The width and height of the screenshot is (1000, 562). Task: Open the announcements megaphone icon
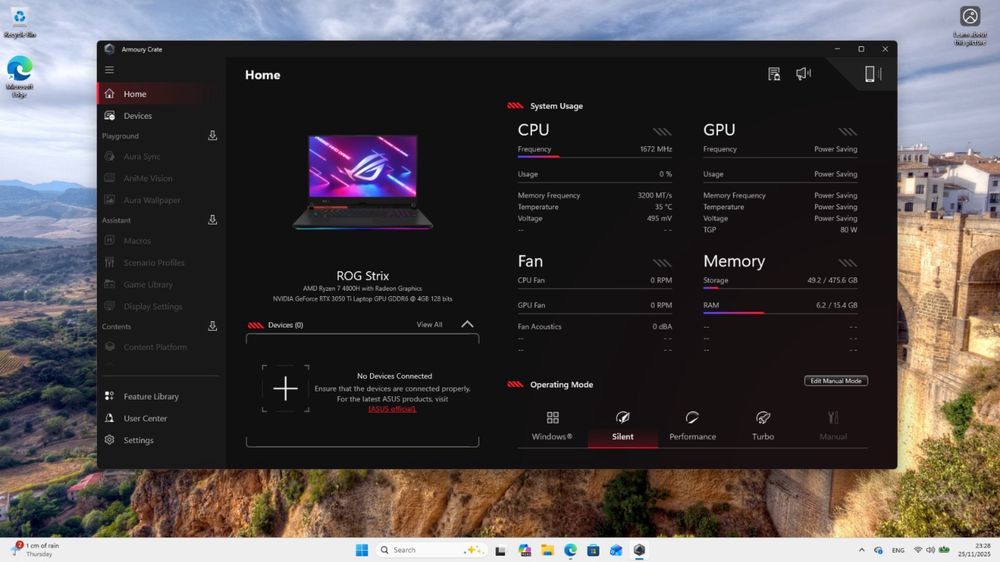[x=804, y=74]
